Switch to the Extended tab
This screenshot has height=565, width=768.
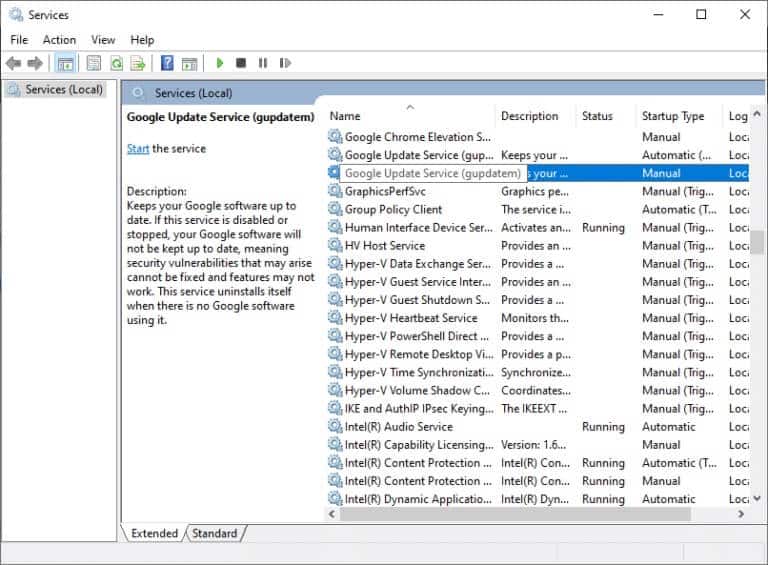point(154,533)
